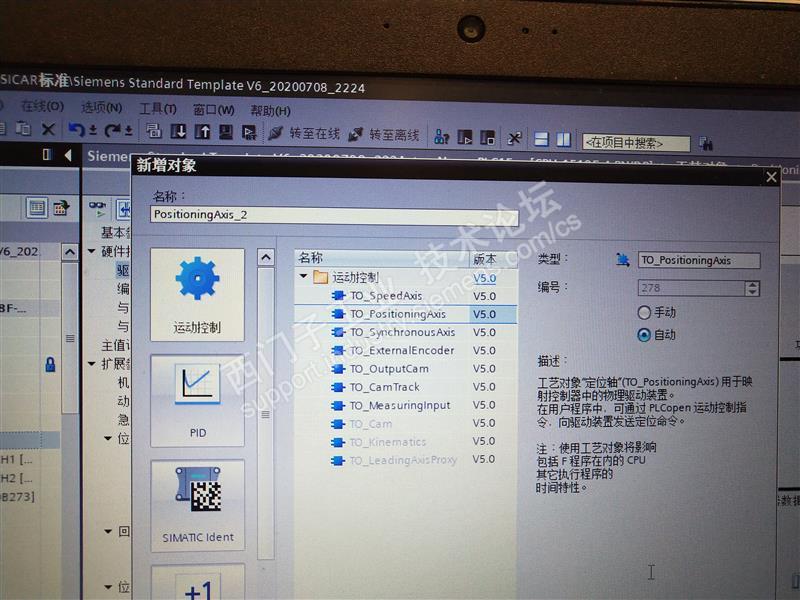800x600 pixels.
Task: Split the editor space vertically
Action: click(x=563, y=139)
